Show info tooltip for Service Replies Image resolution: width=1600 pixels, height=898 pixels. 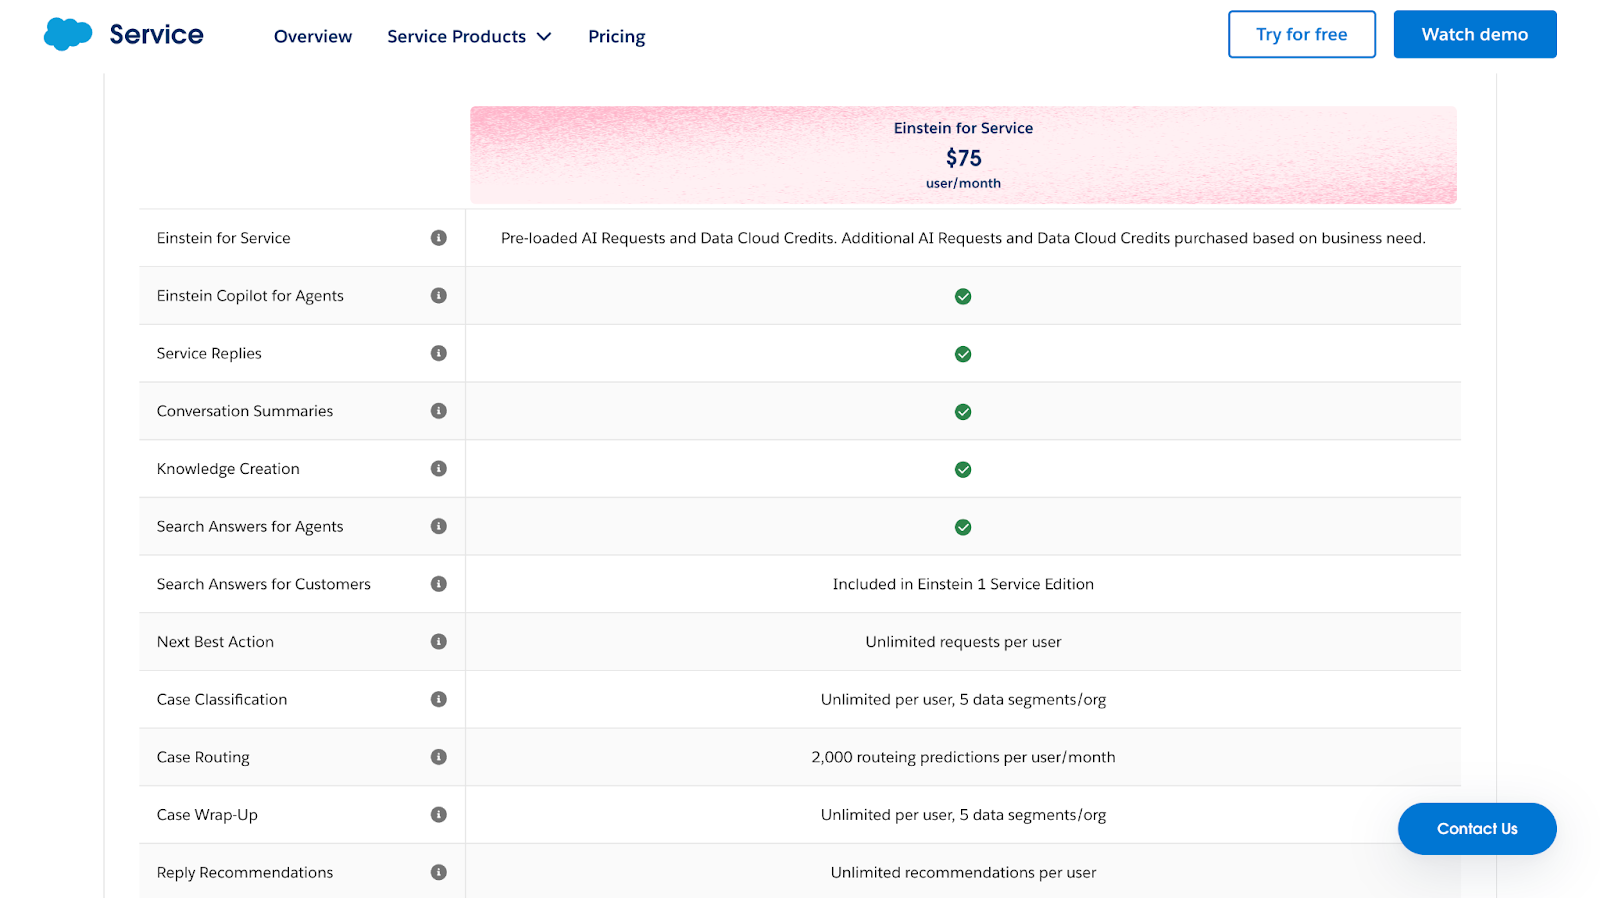pos(438,353)
